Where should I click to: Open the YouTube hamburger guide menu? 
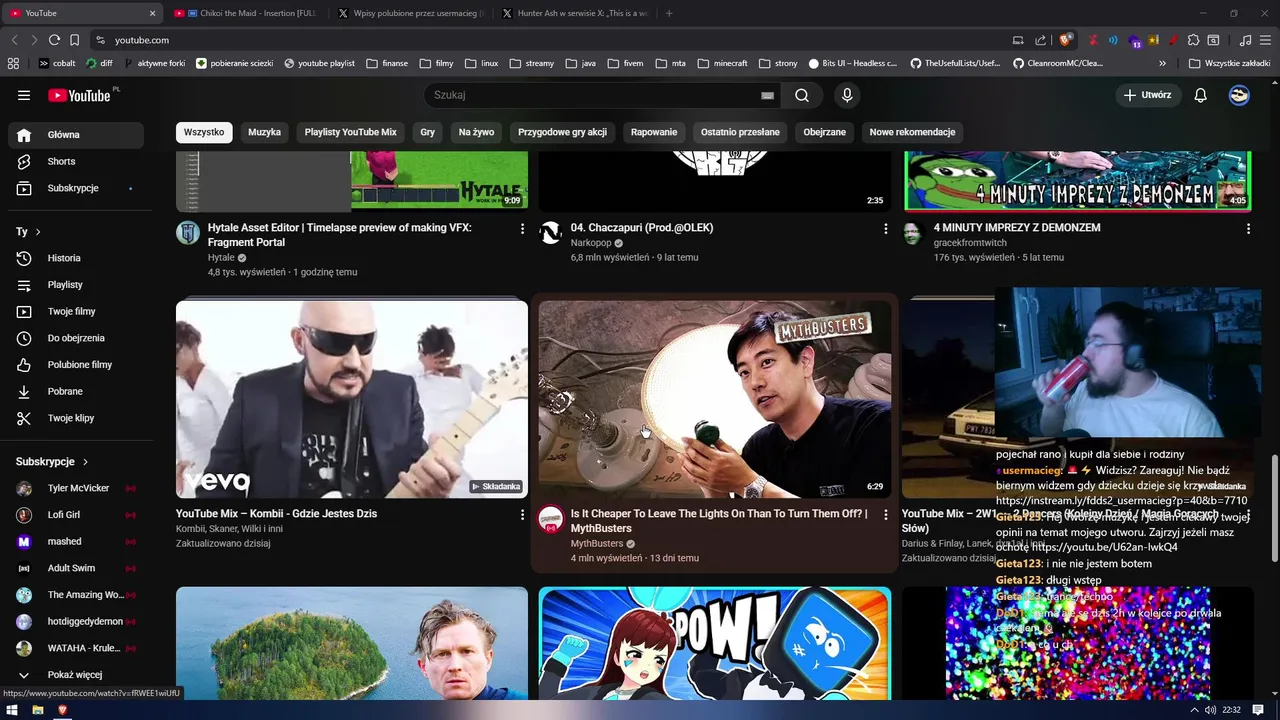[24, 95]
